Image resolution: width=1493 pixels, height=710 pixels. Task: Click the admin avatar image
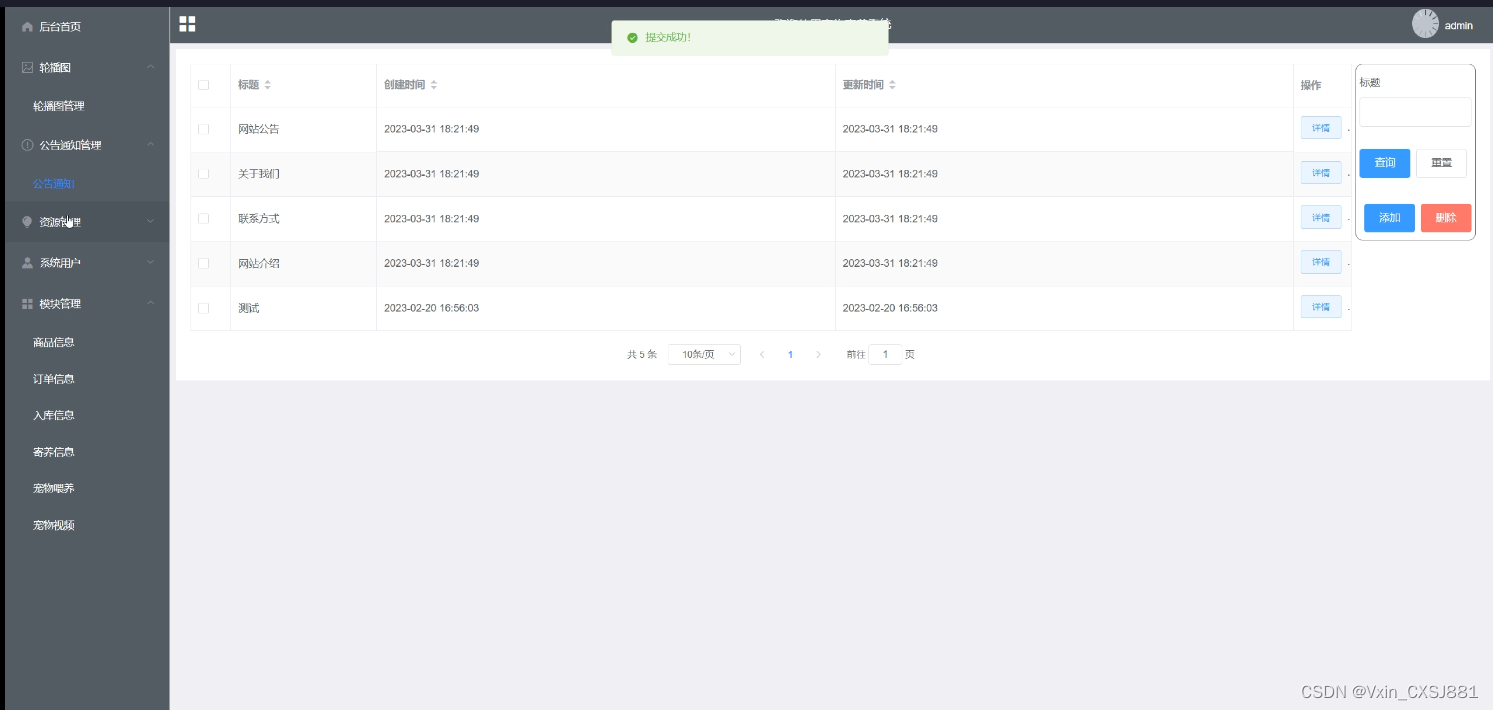(x=1425, y=24)
